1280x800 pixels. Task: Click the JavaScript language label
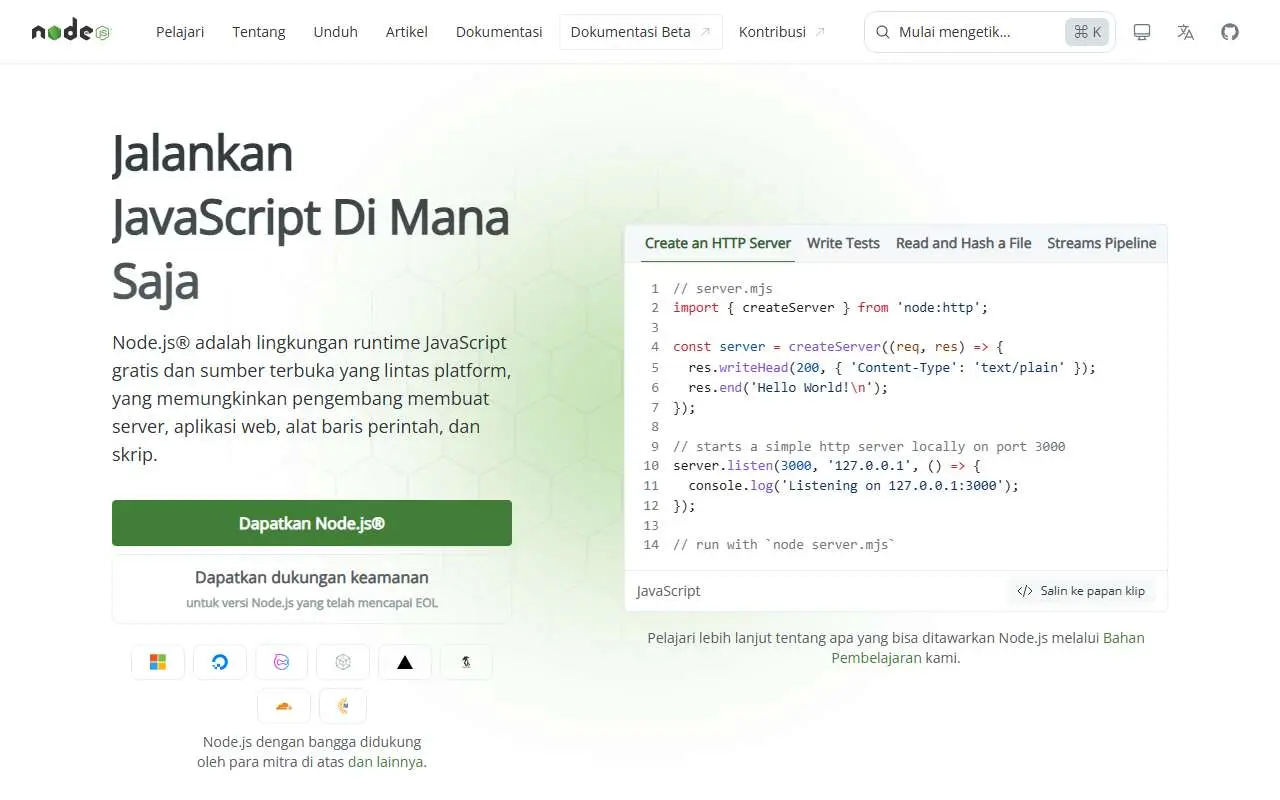pyautogui.click(x=668, y=591)
